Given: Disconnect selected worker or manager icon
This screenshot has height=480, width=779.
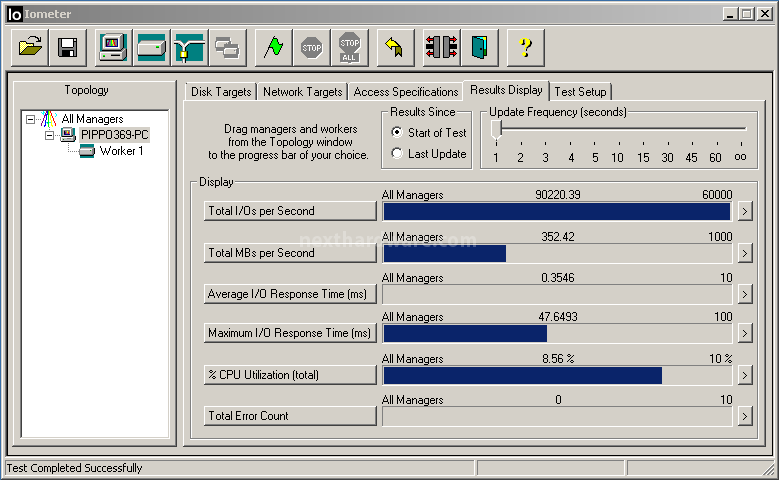Looking at the screenshot, I should (442, 48).
